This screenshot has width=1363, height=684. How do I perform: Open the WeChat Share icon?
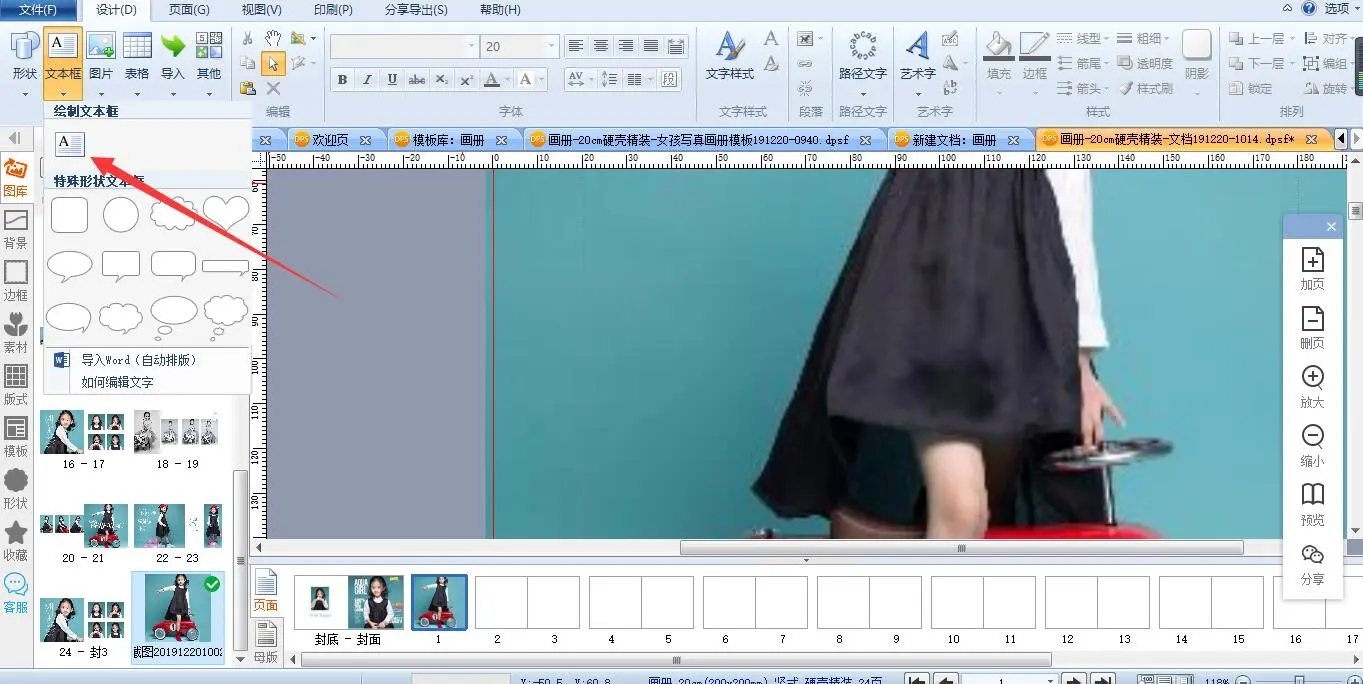click(1312, 555)
